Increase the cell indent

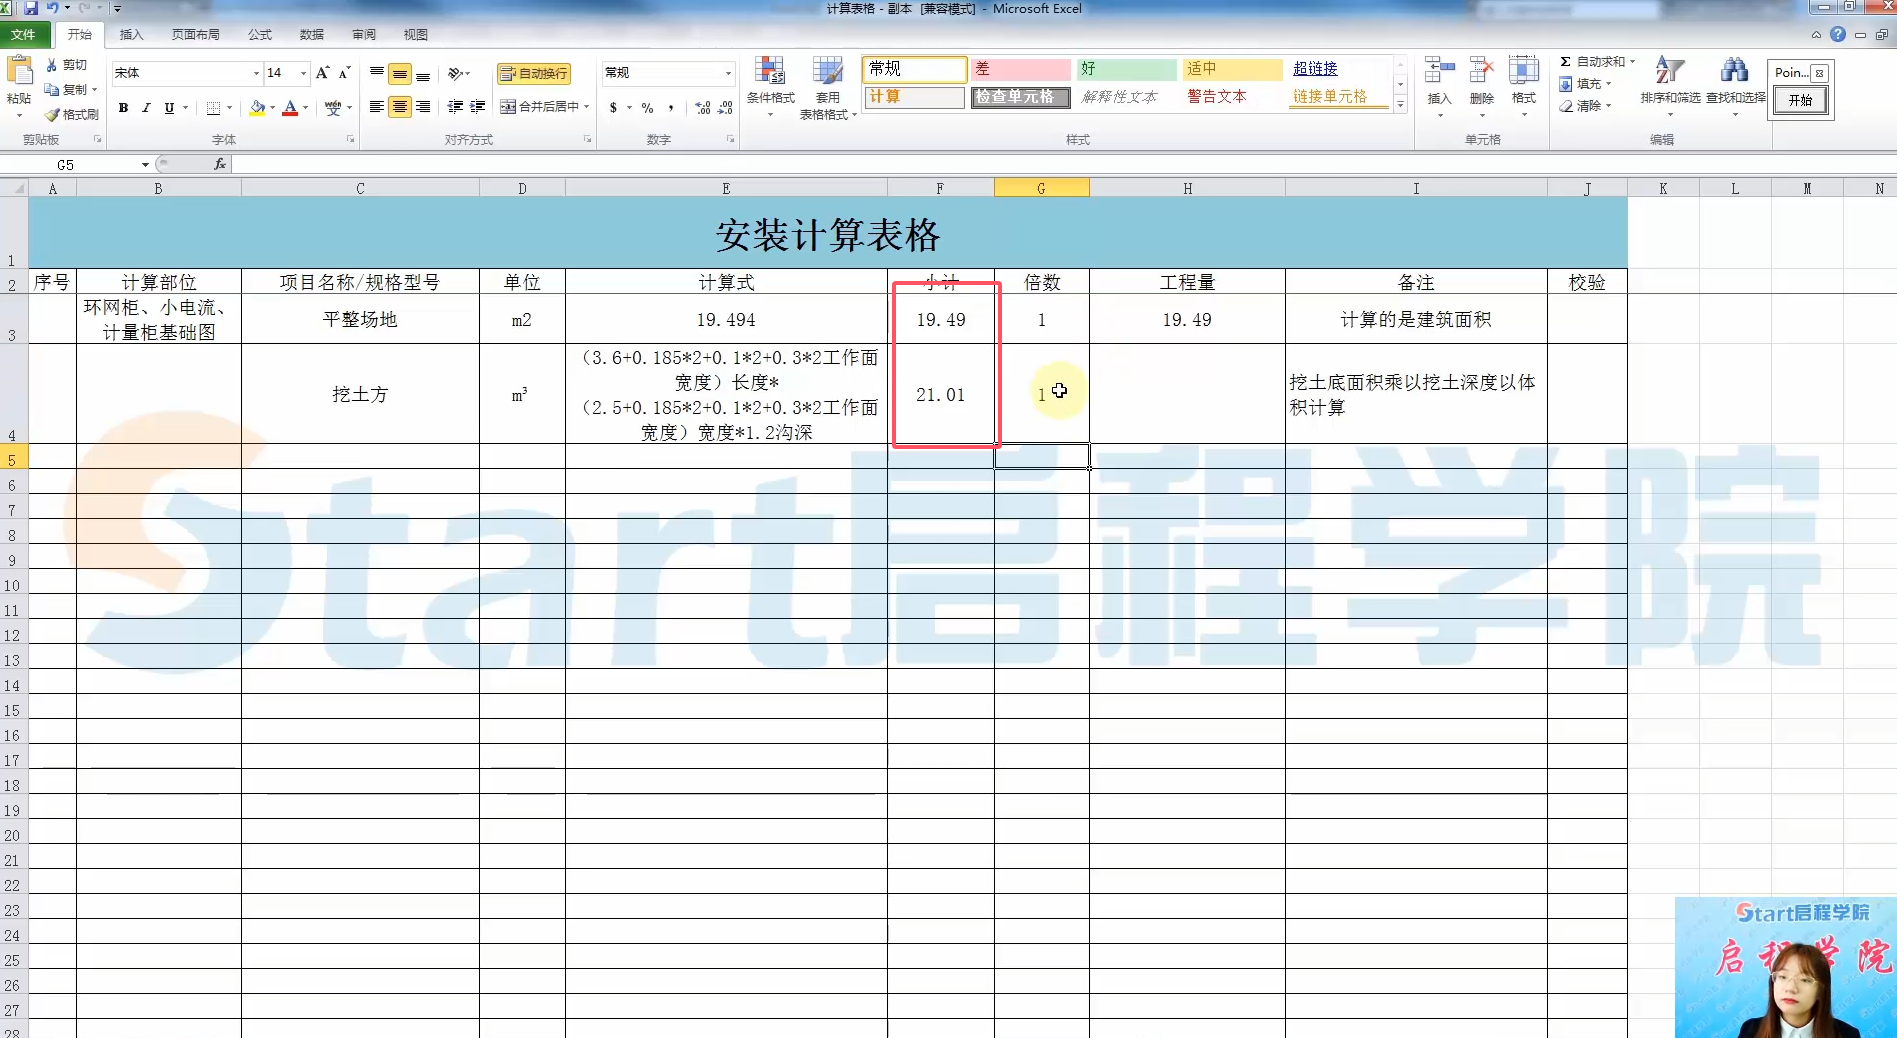478,107
